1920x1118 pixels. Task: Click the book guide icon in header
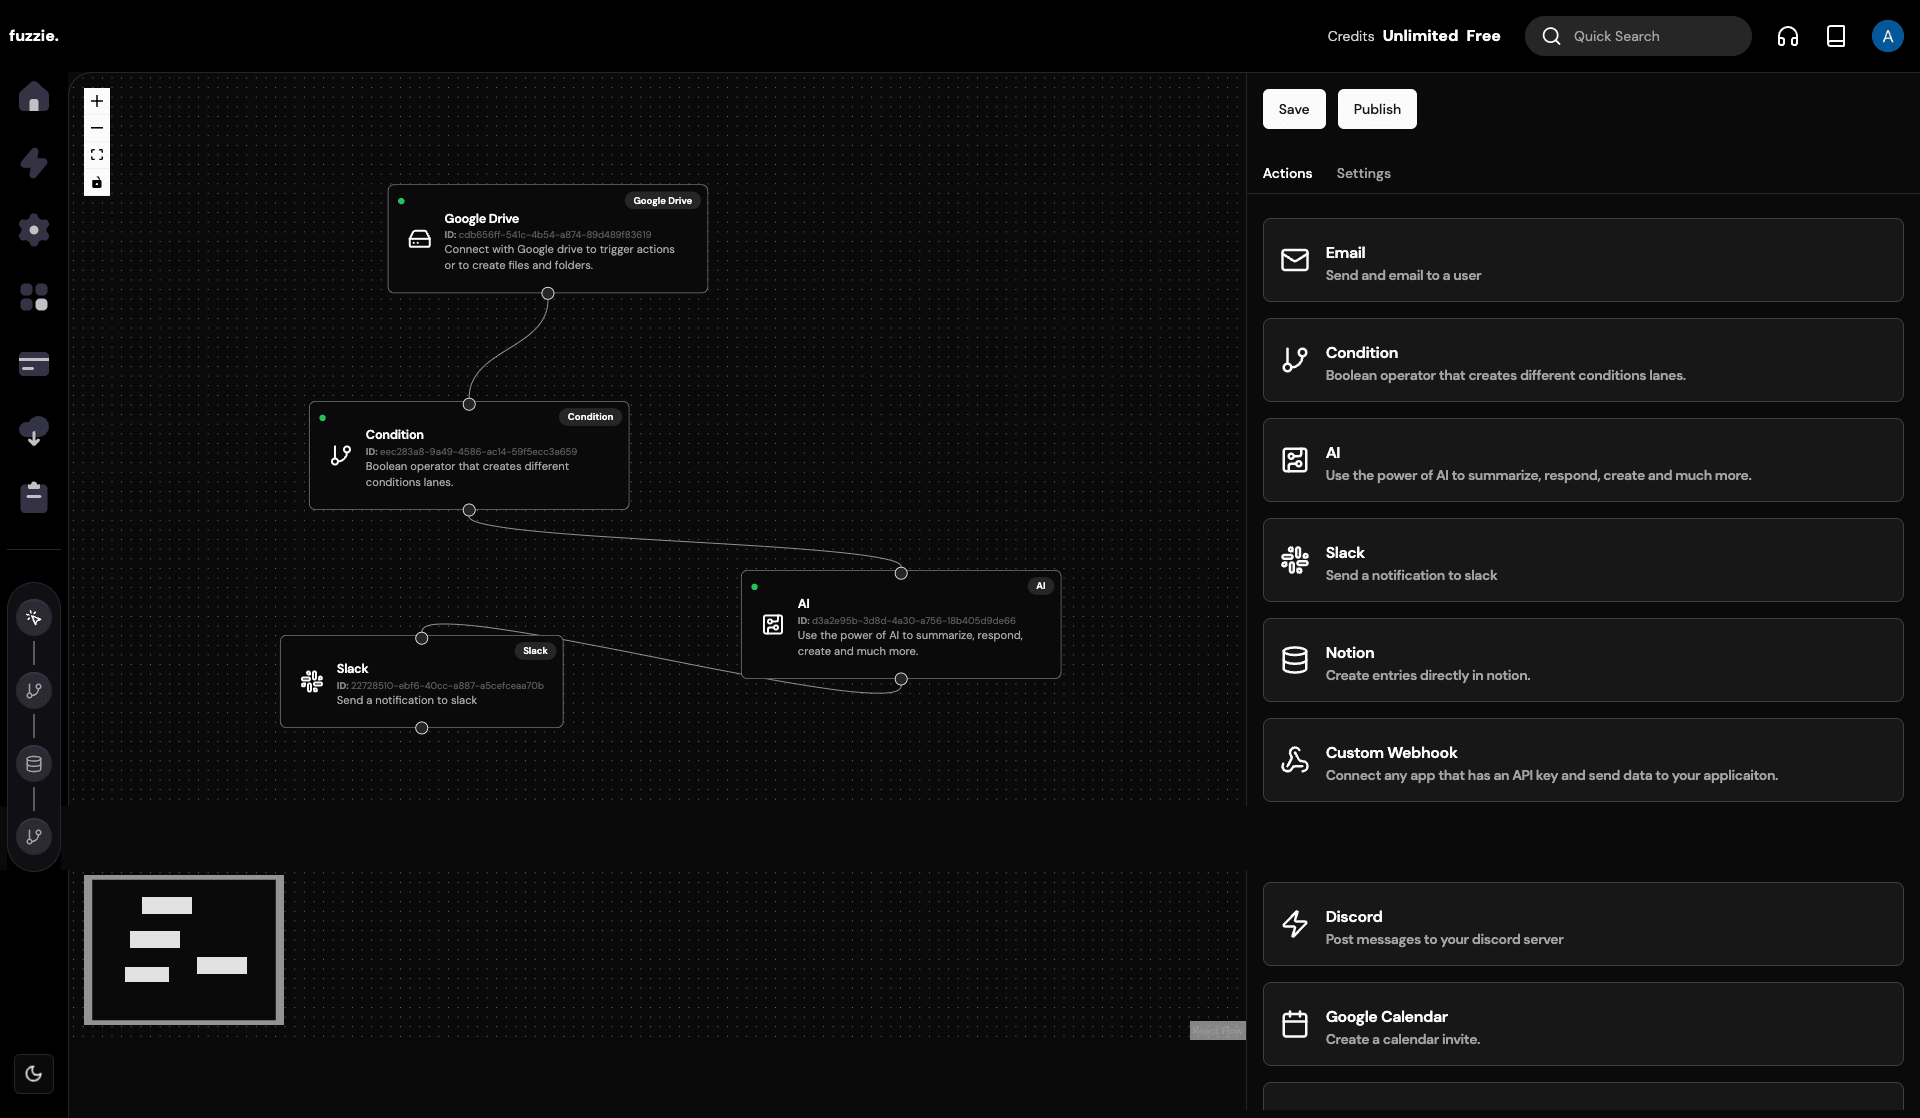pyautogui.click(x=1836, y=36)
